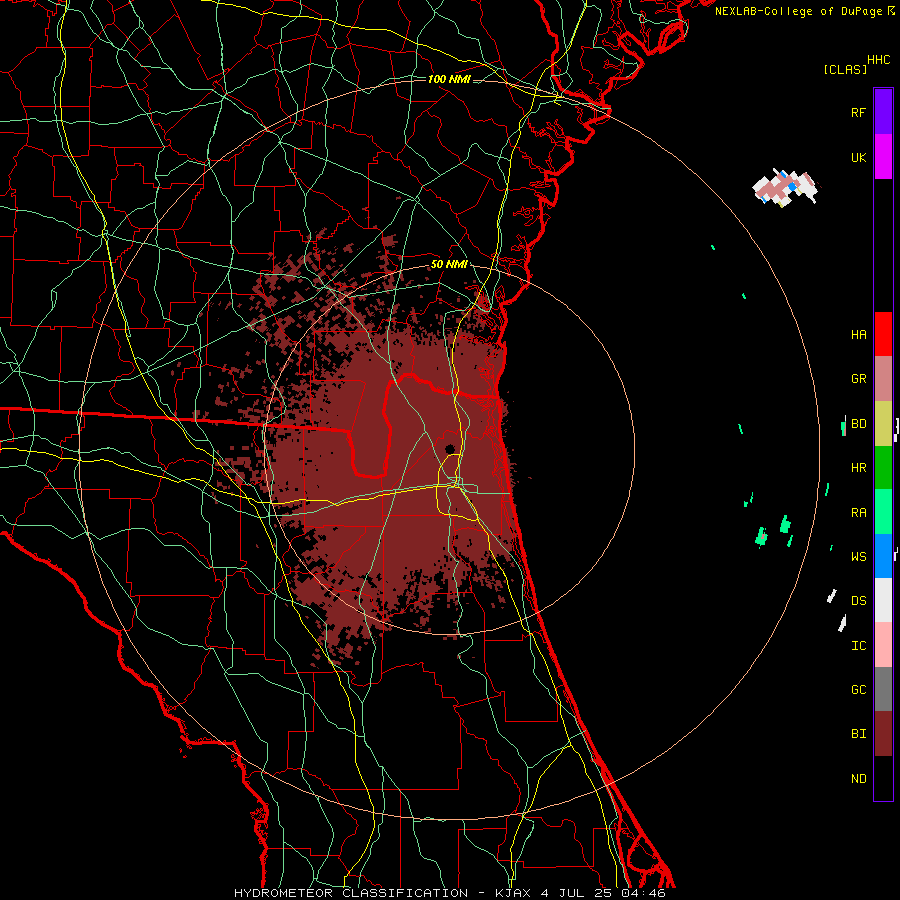This screenshot has height=900, width=900.
Task: Click the [CLAS] units label
Action: point(845,70)
